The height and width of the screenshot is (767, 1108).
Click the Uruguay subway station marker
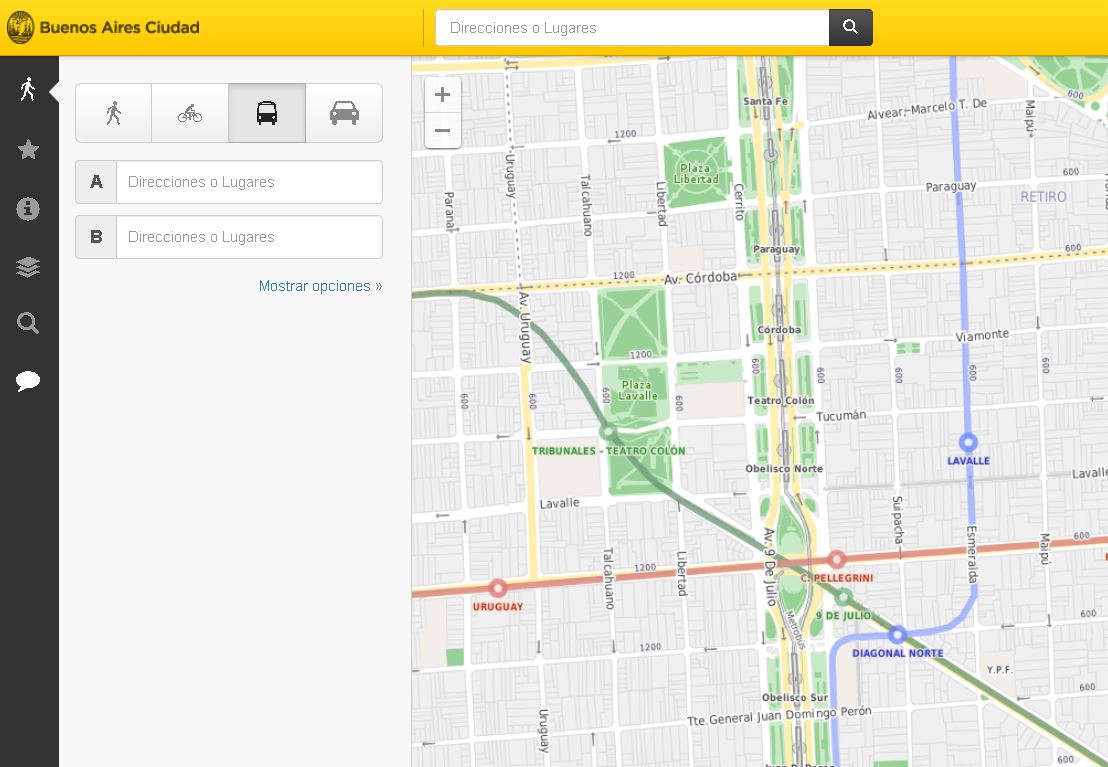[x=498, y=588]
